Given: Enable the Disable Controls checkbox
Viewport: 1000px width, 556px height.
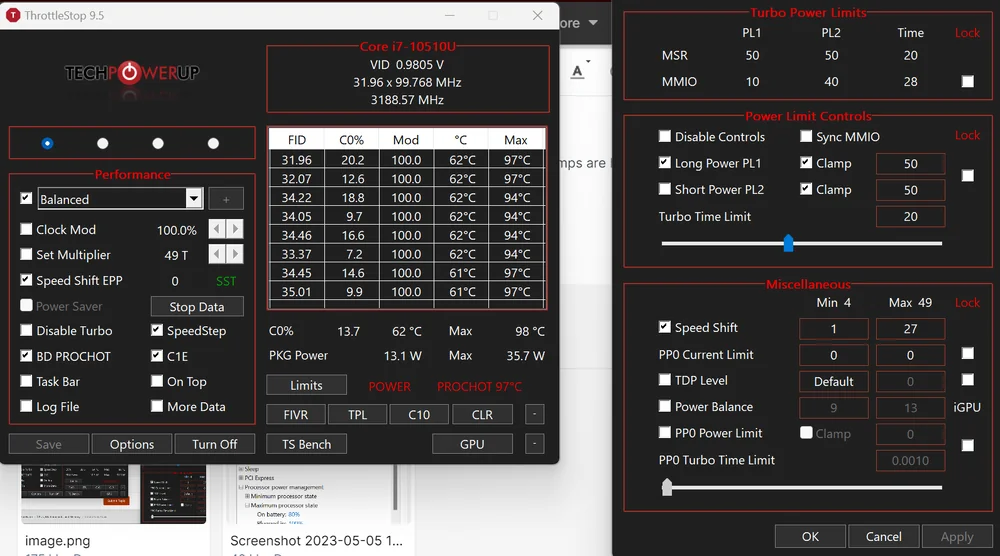Looking at the screenshot, I should tap(665, 136).
